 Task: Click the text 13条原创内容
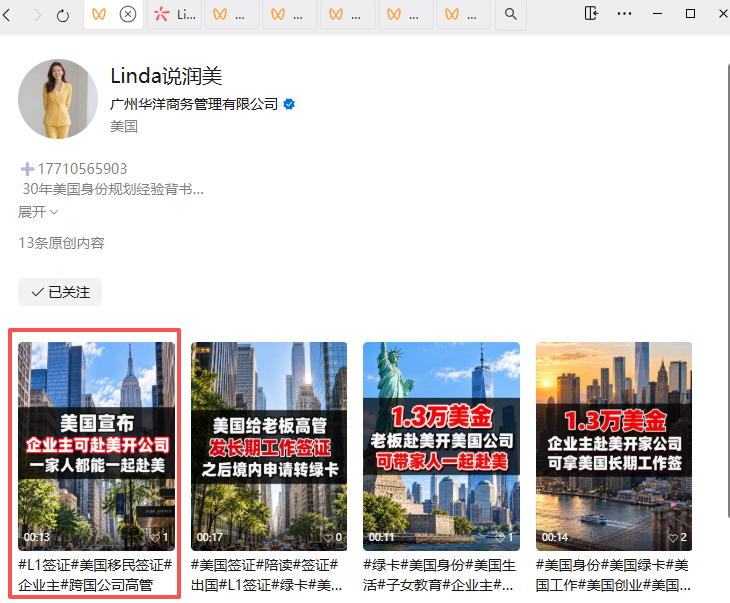61,243
